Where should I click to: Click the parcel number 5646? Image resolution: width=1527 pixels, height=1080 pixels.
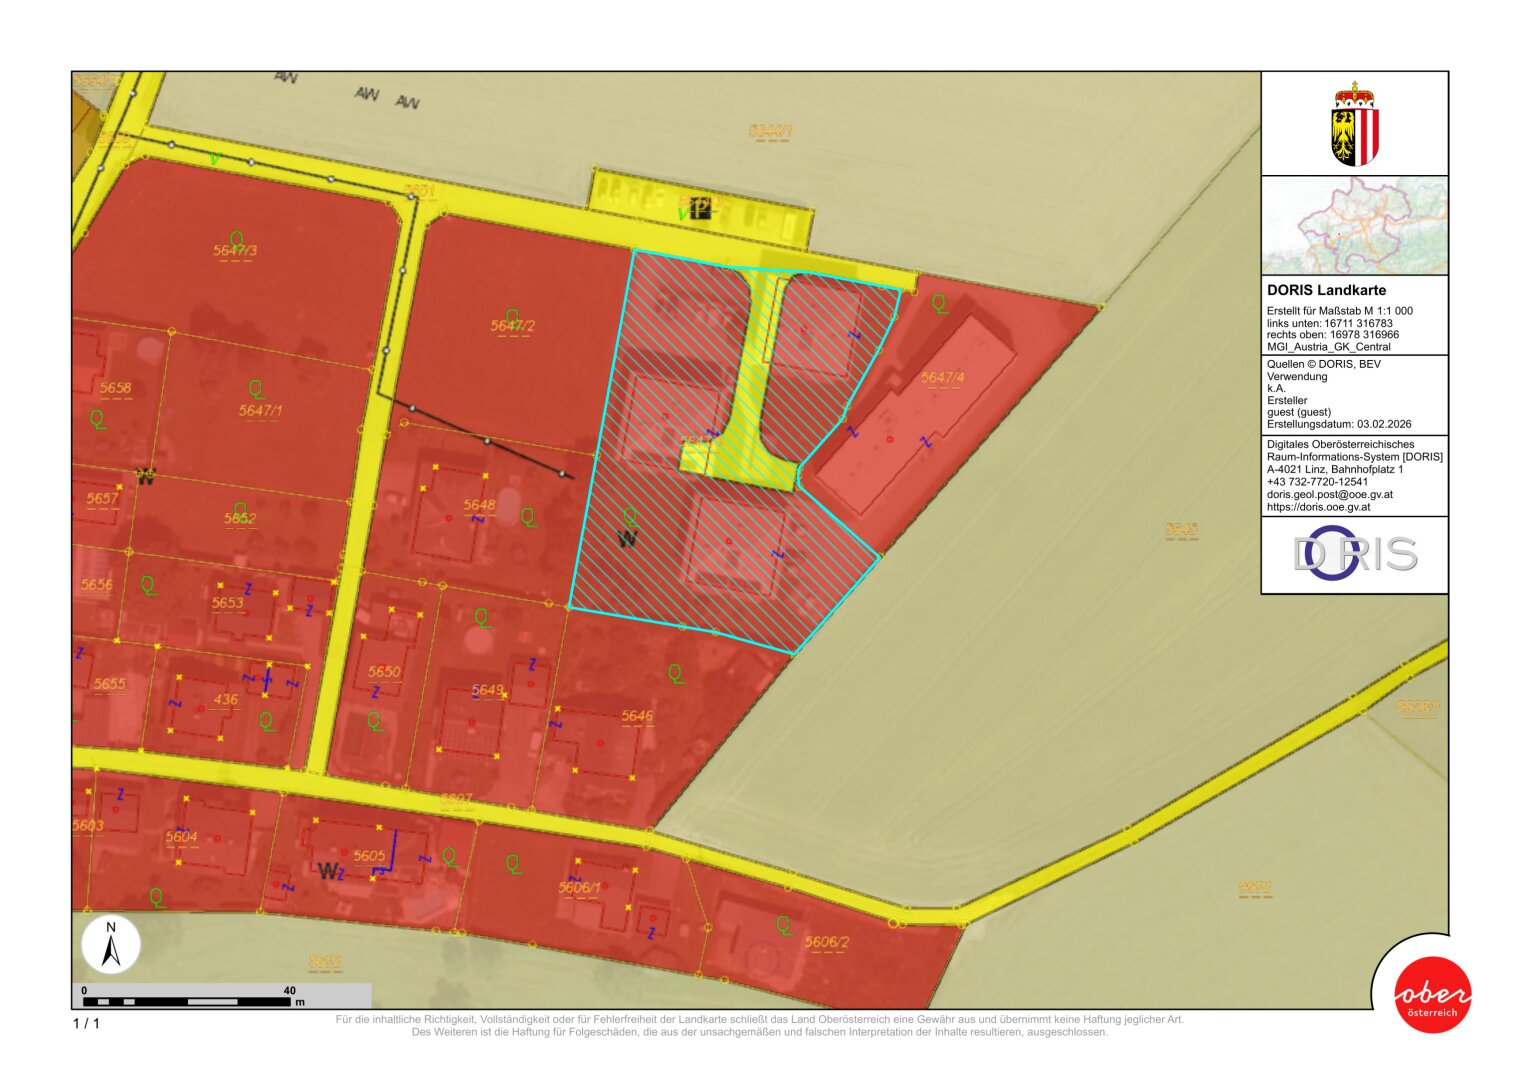pyautogui.click(x=637, y=716)
